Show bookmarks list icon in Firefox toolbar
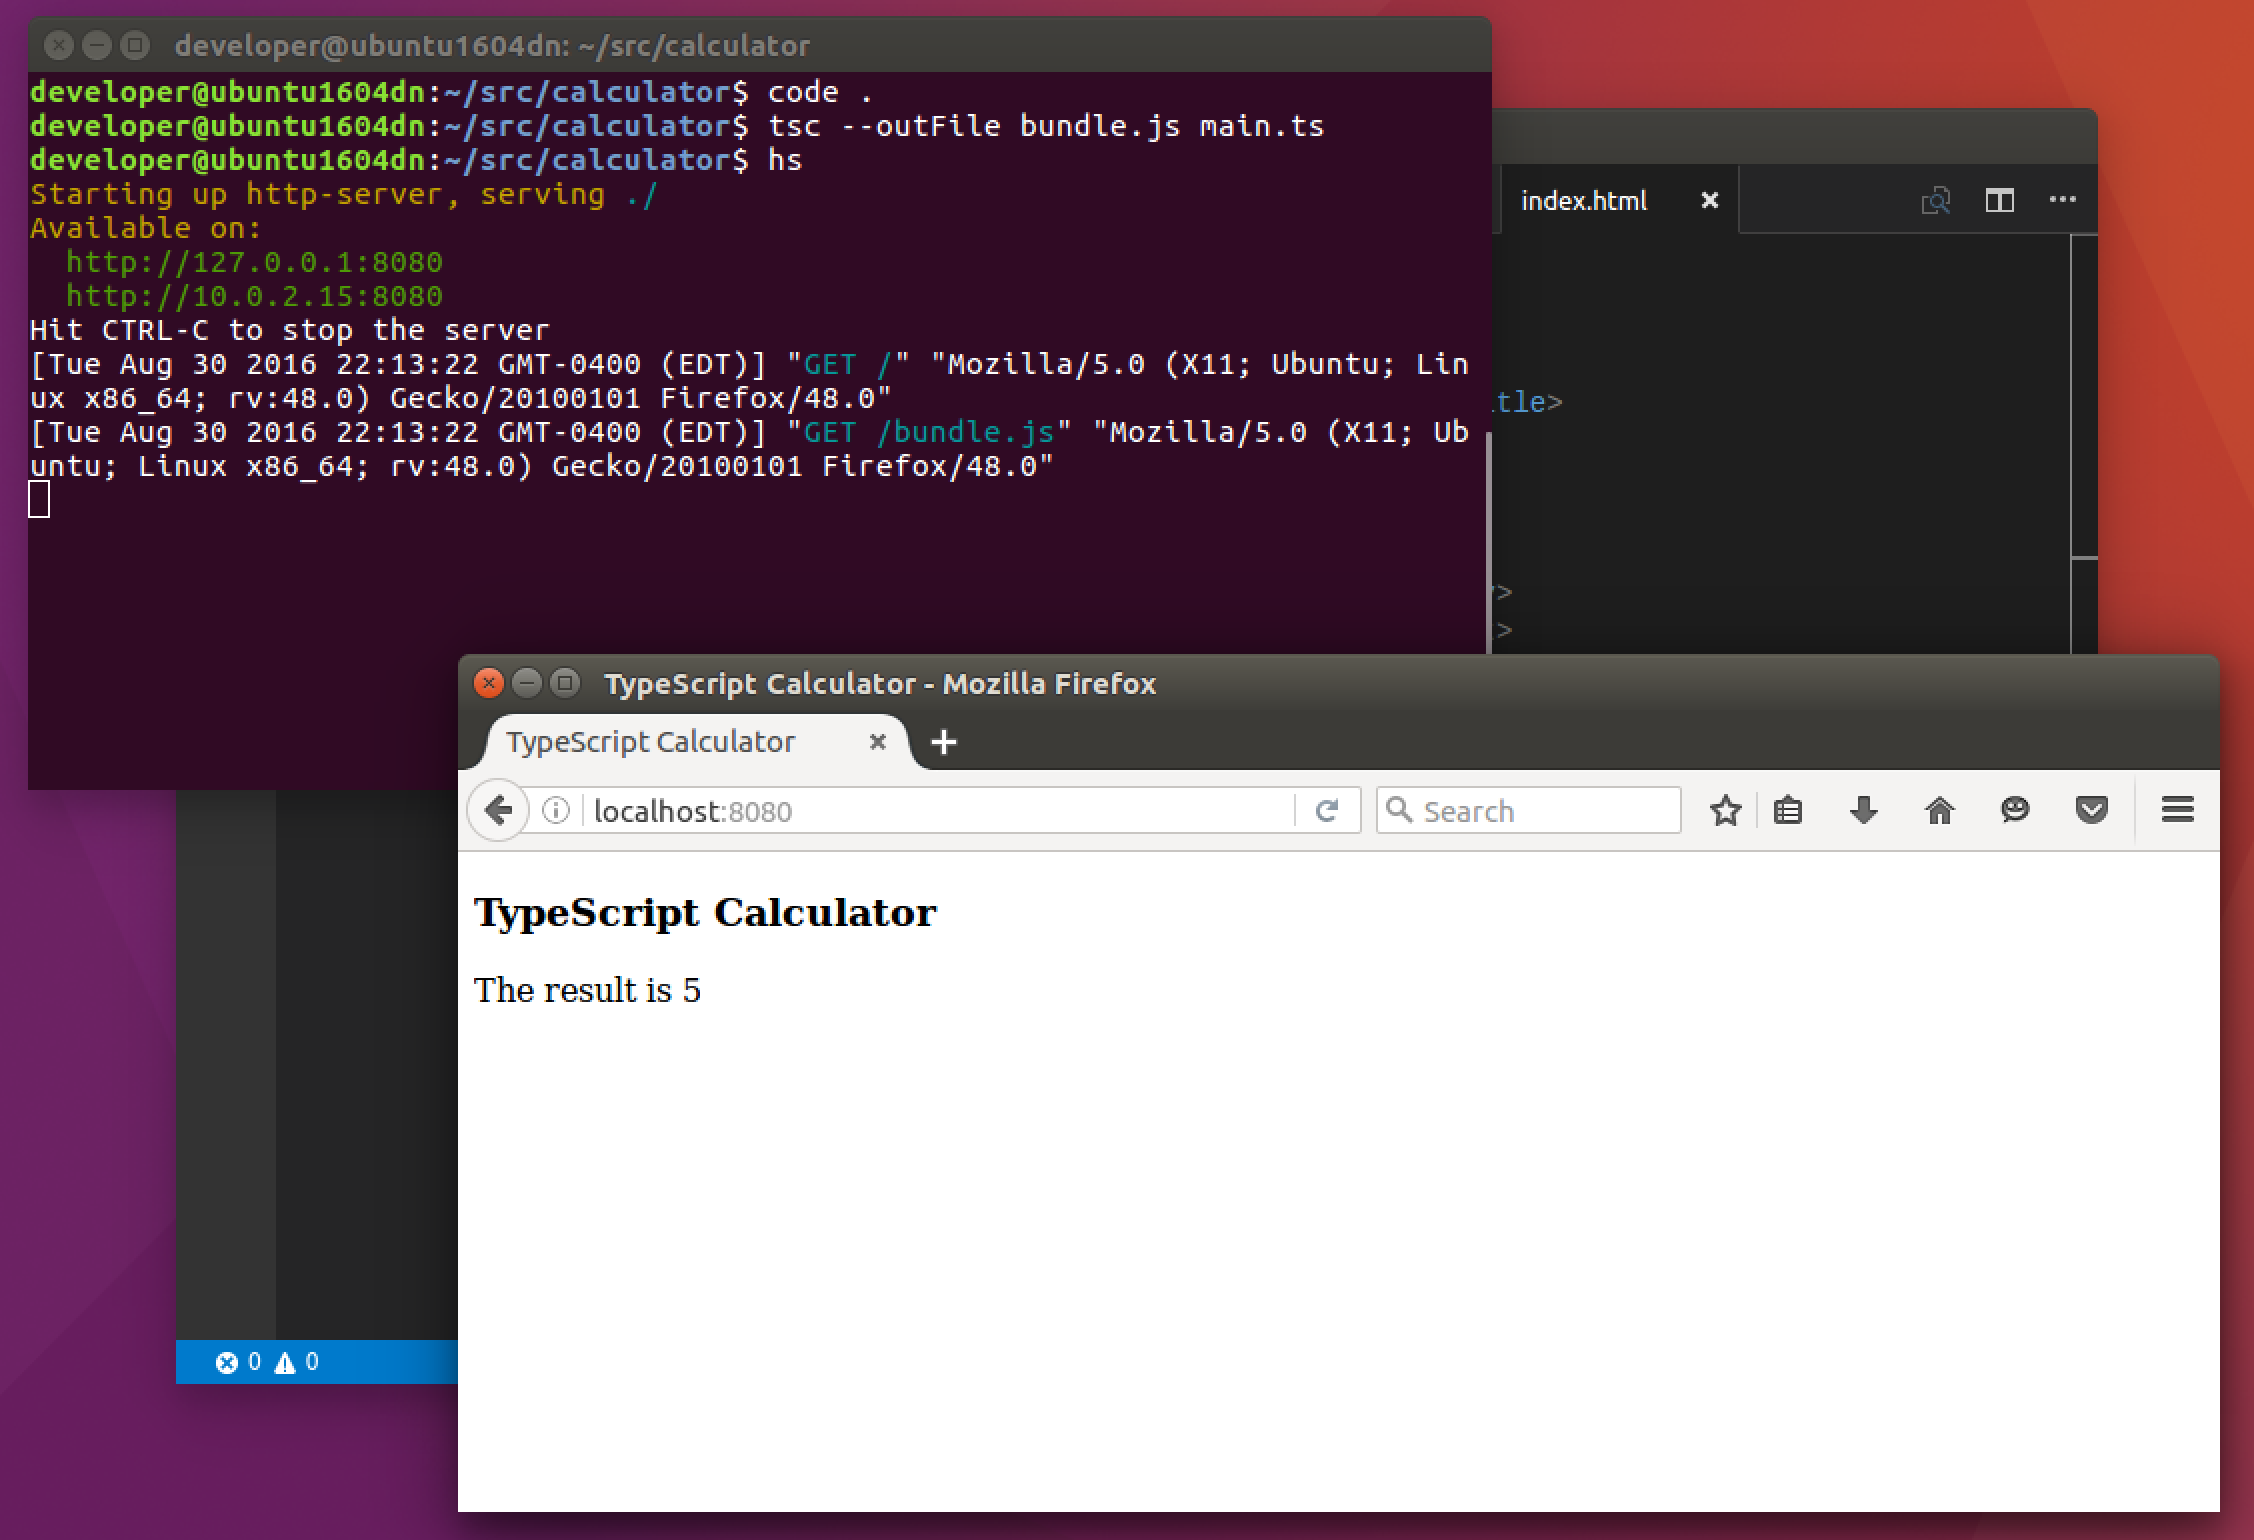 point(1788,810)
